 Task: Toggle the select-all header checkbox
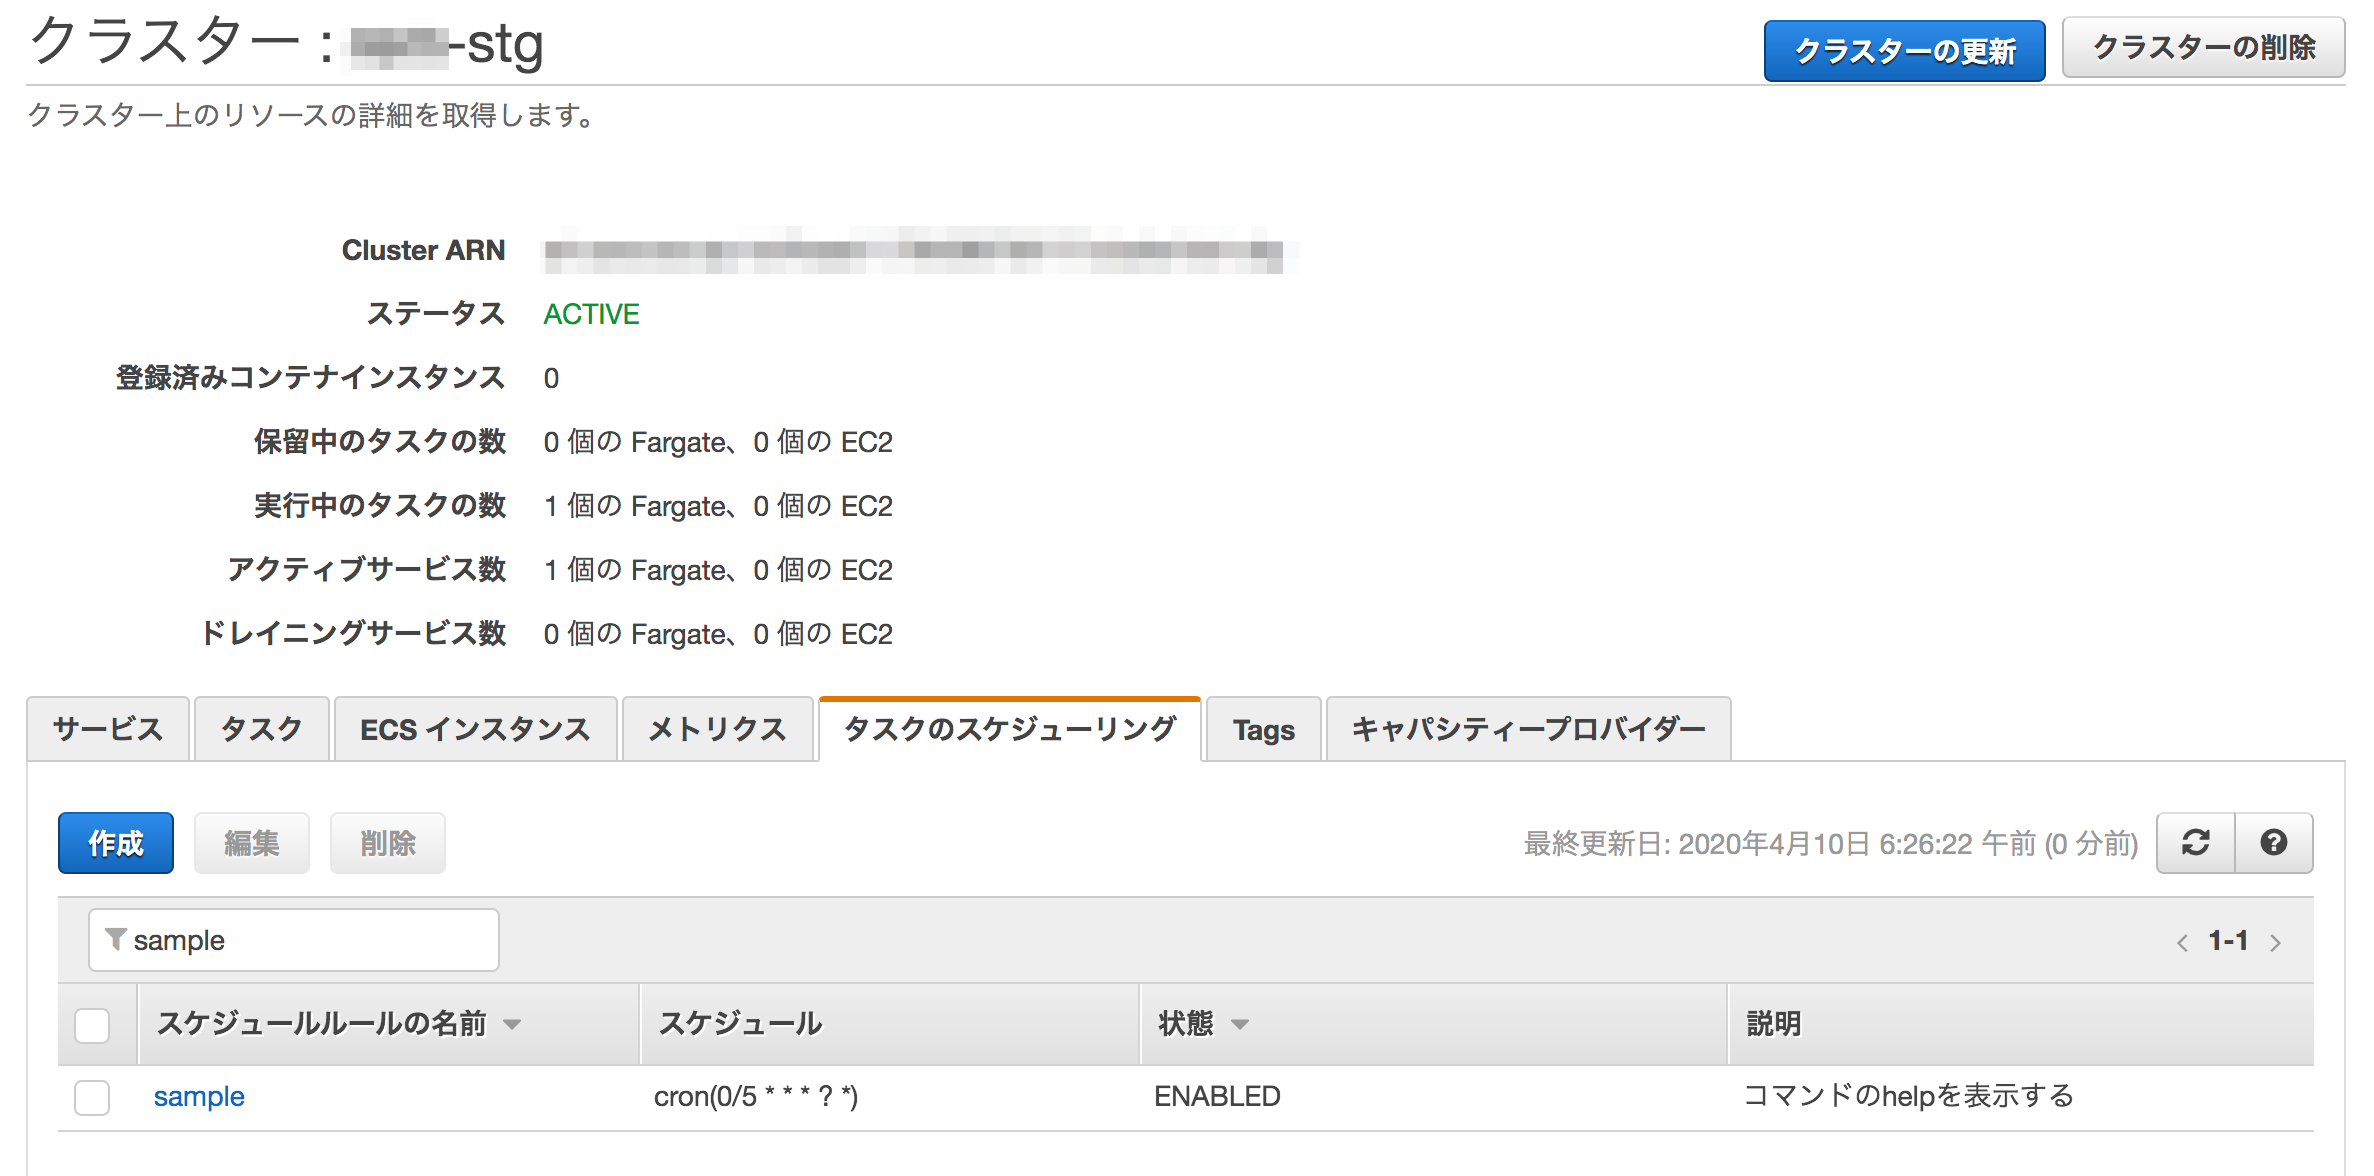click(92, 1025)
